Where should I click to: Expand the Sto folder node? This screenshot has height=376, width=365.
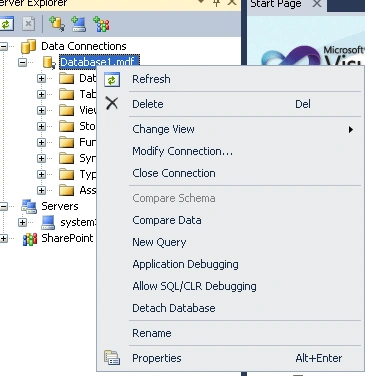41,126
